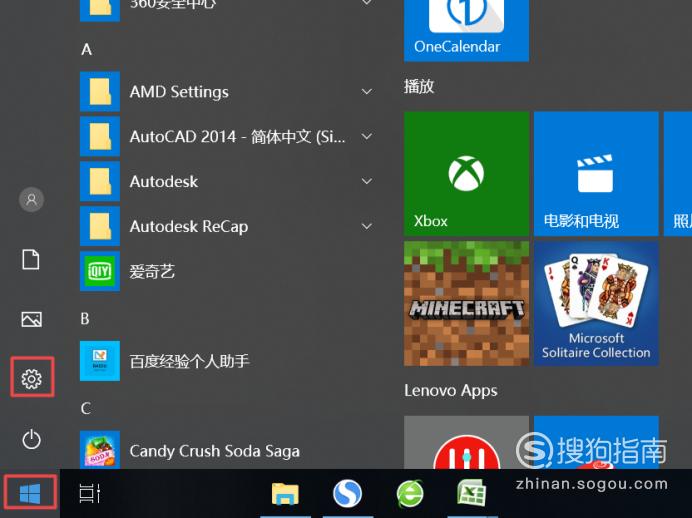Click the Autodesk folder icon
This screenshot has height=518, width=692.
click(x=100, y=181)
